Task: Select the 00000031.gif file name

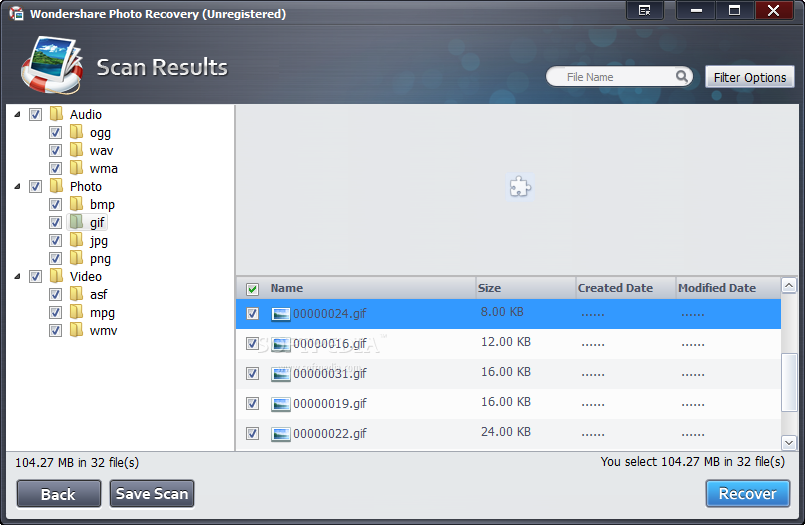Action: pyautogui.click(x=330, y=374)
